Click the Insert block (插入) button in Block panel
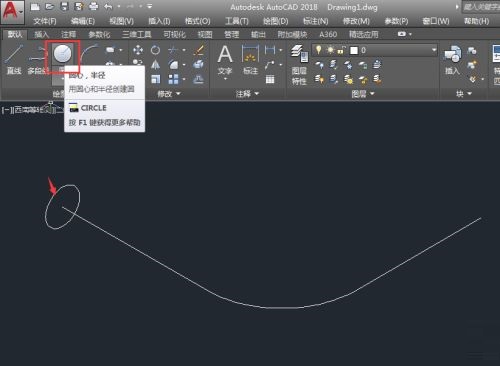This screenshot has width=500, height=366. tap(452, 60)
